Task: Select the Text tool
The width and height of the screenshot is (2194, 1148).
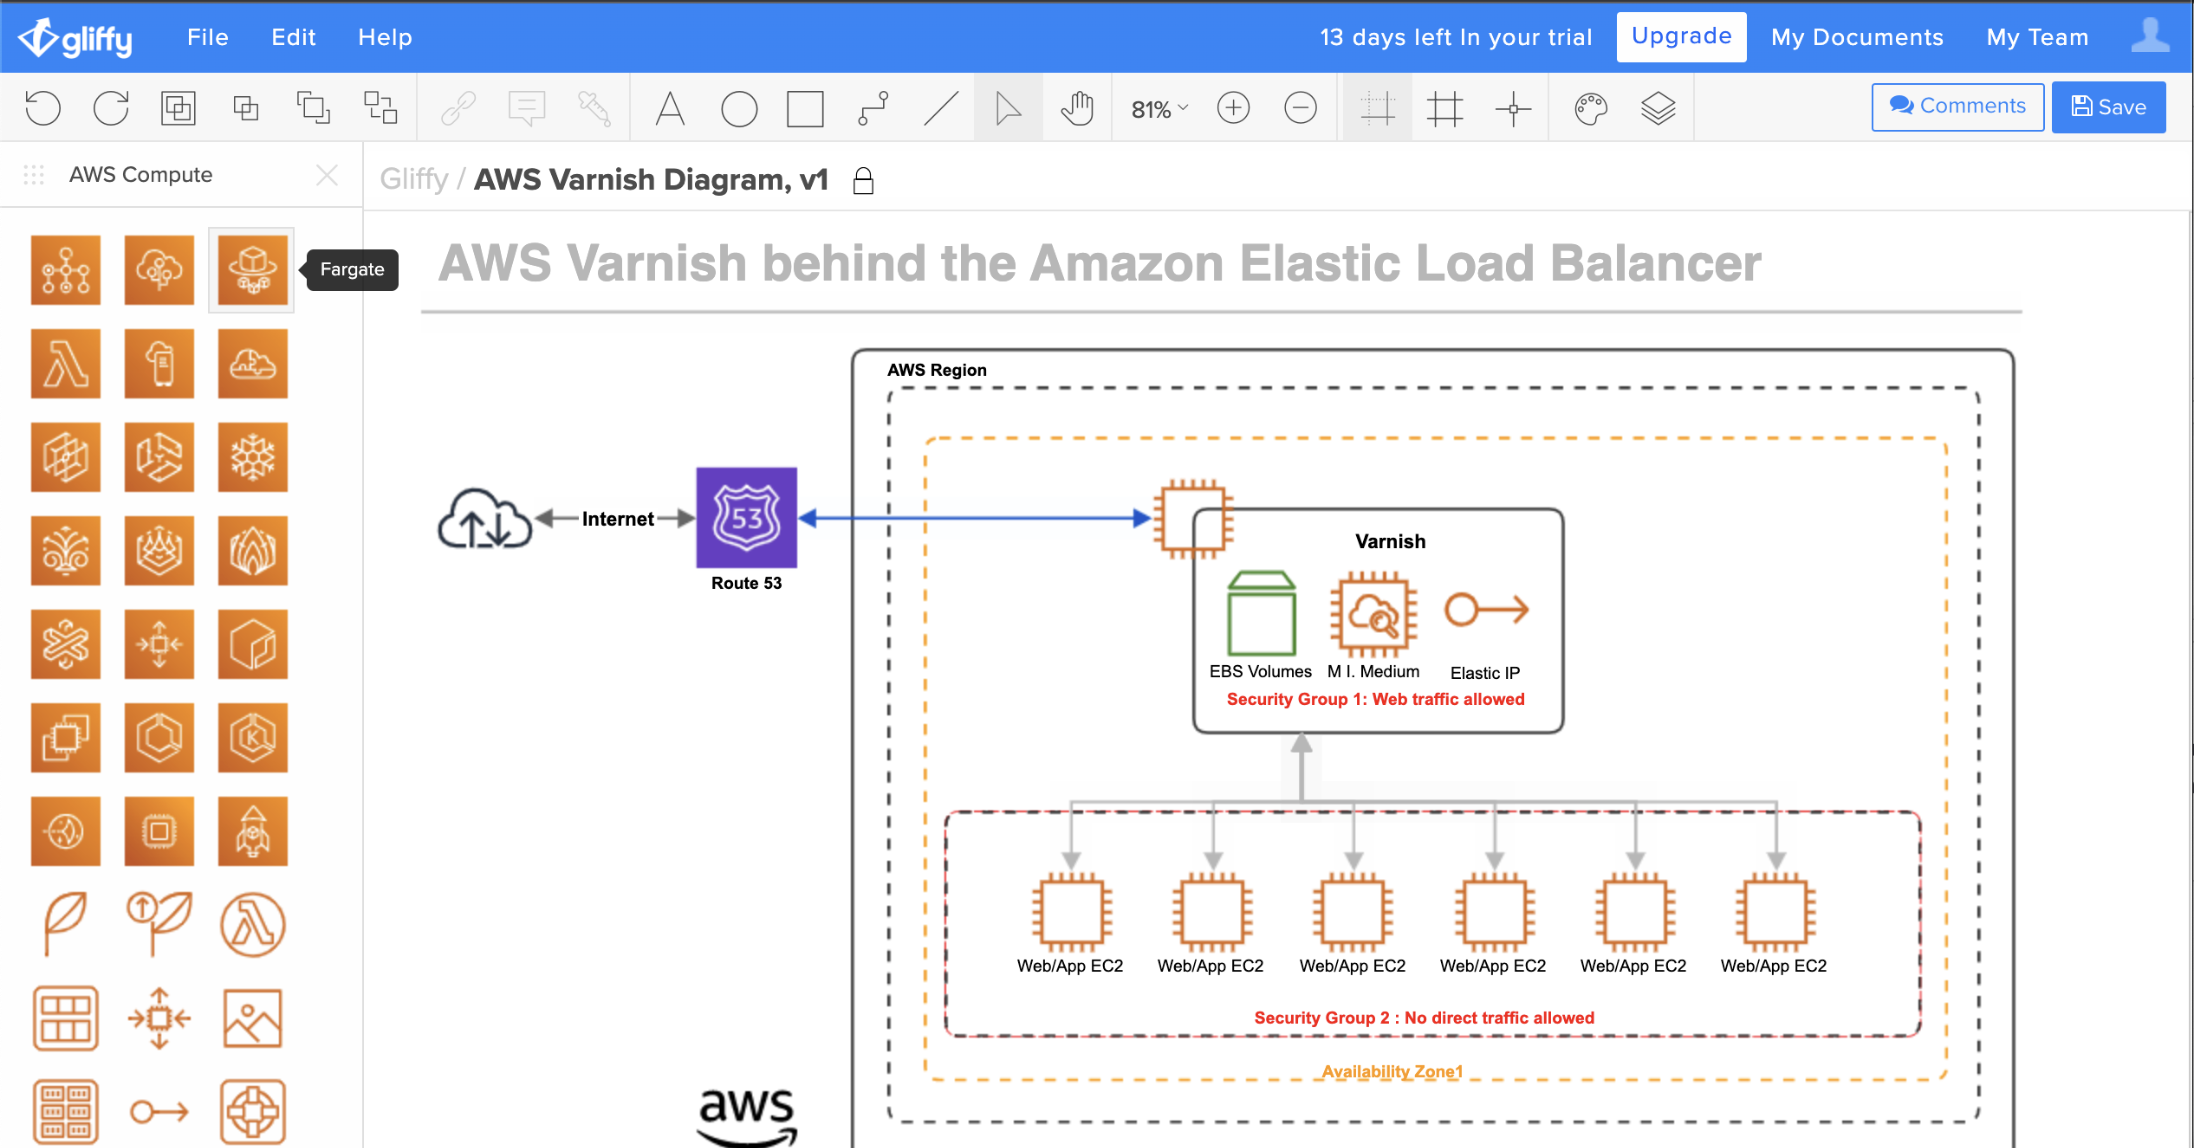Action: pos(670,108)
